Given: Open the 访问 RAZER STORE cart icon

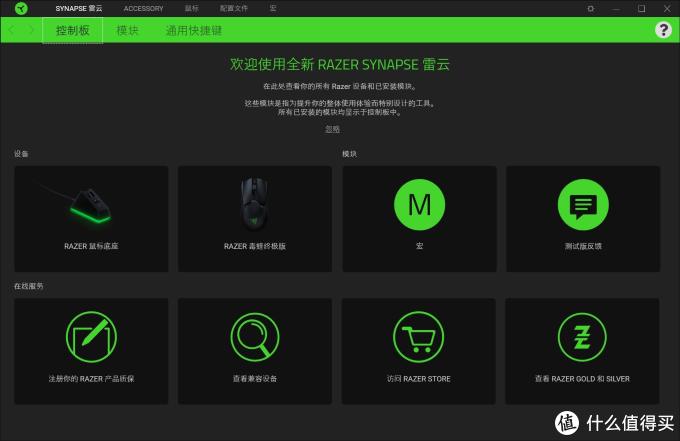Looking at the screenshot, I should point(418,337).
